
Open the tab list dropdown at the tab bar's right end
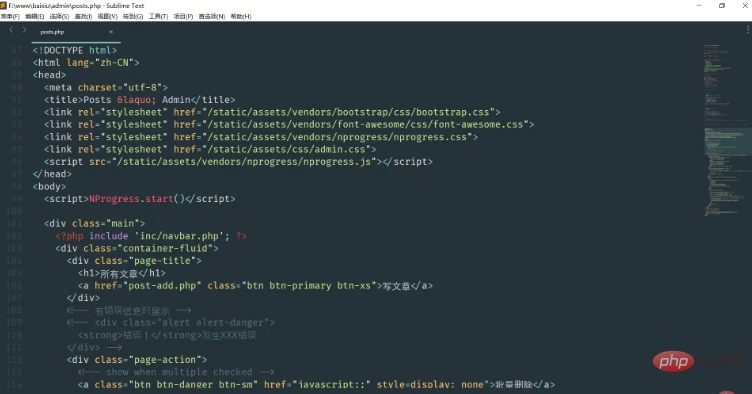pyautogui.click(x=748, y=30)
